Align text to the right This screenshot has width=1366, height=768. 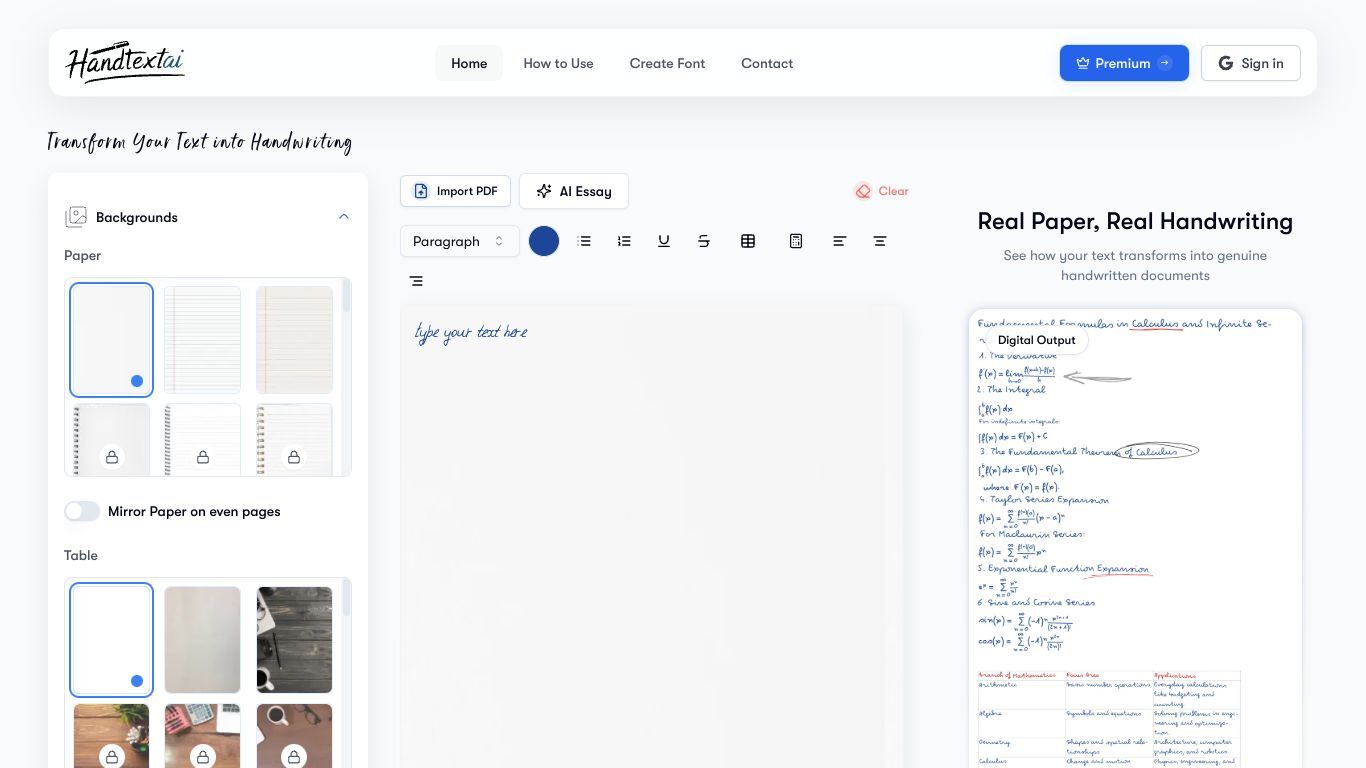click(x=416, y=281)
